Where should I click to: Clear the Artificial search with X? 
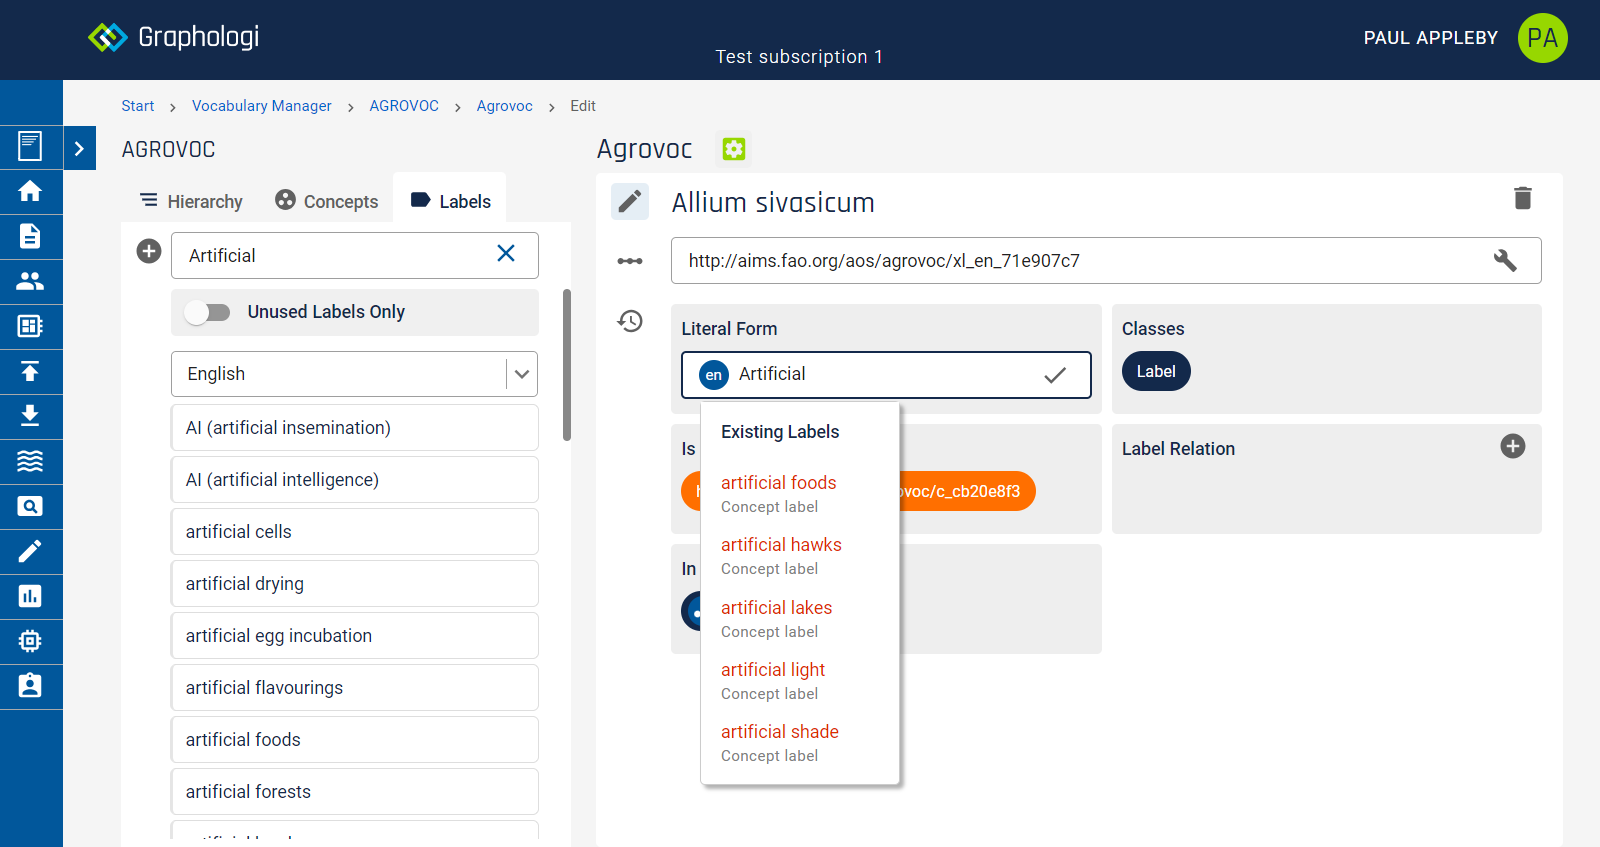click(506, 253)
